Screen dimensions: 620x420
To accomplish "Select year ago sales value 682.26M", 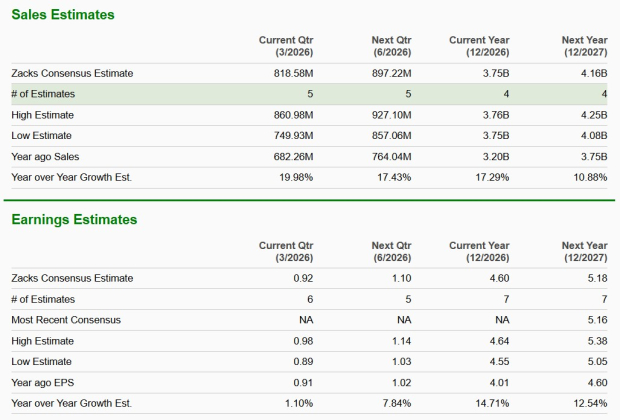I will (x=293, y=157).
